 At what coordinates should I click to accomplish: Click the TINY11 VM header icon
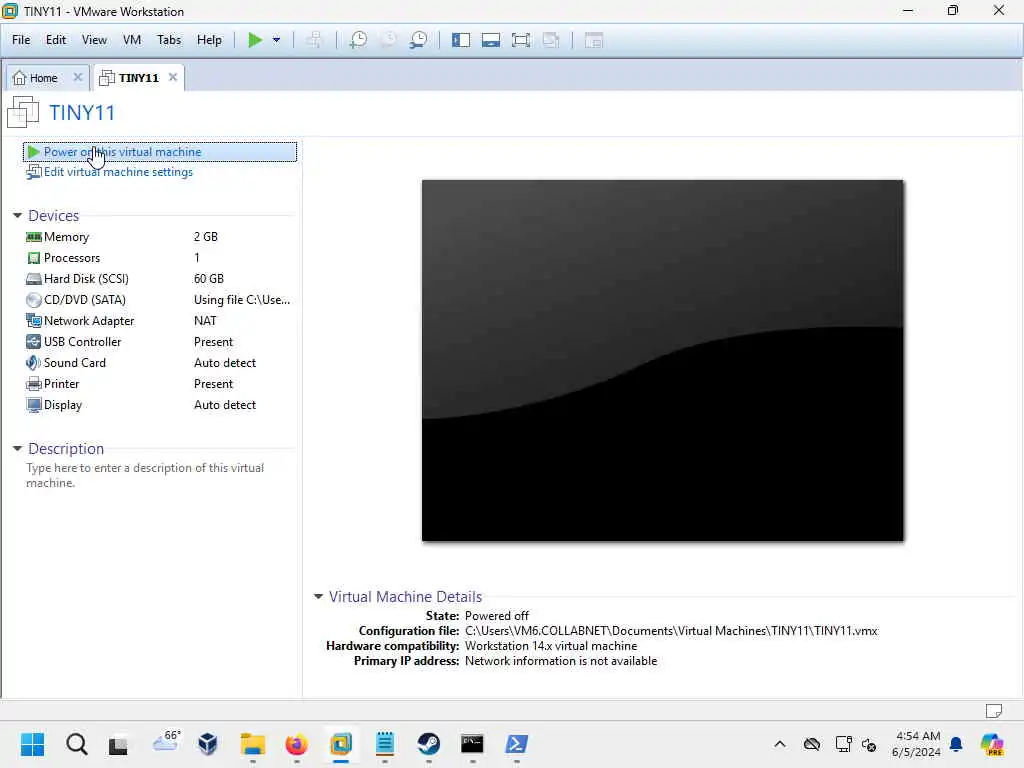[x=23, y=112]
